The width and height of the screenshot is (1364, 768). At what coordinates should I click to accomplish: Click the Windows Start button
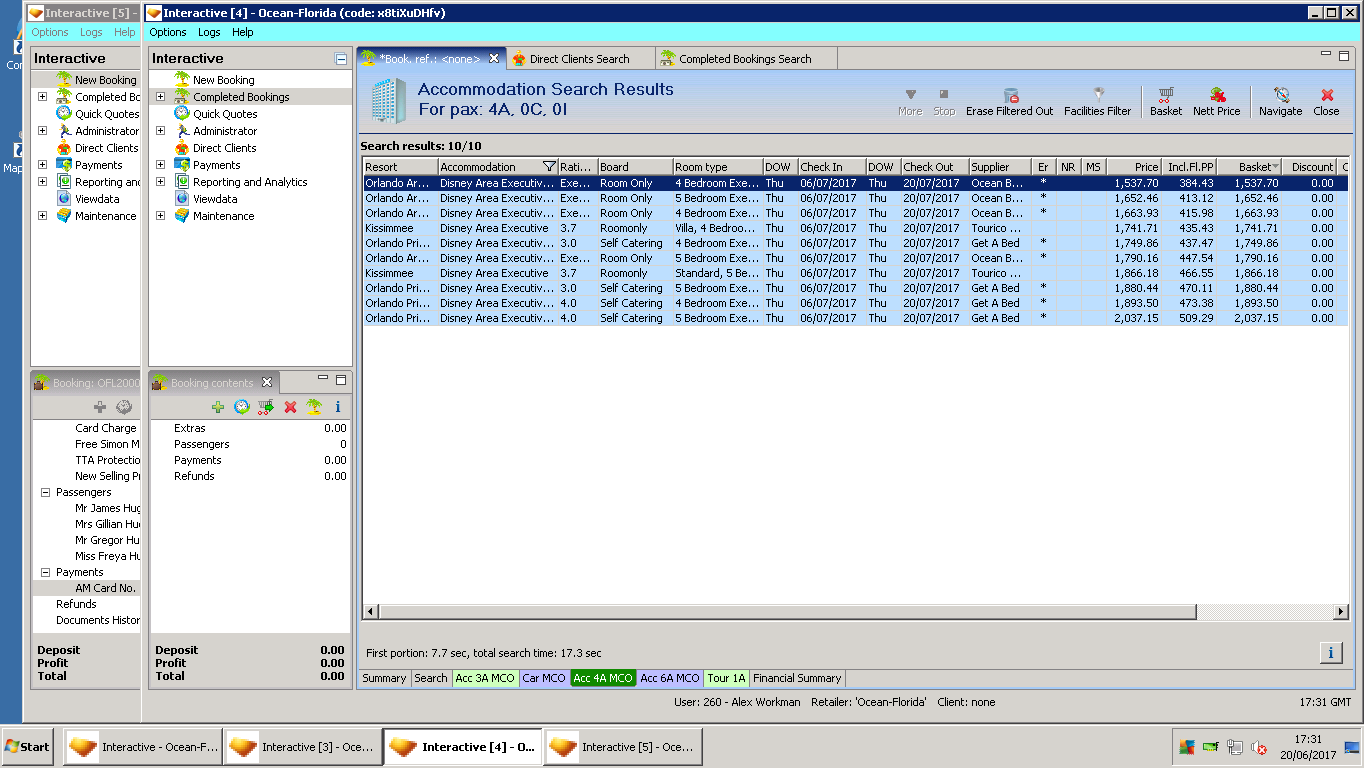(x=27, y=747)
